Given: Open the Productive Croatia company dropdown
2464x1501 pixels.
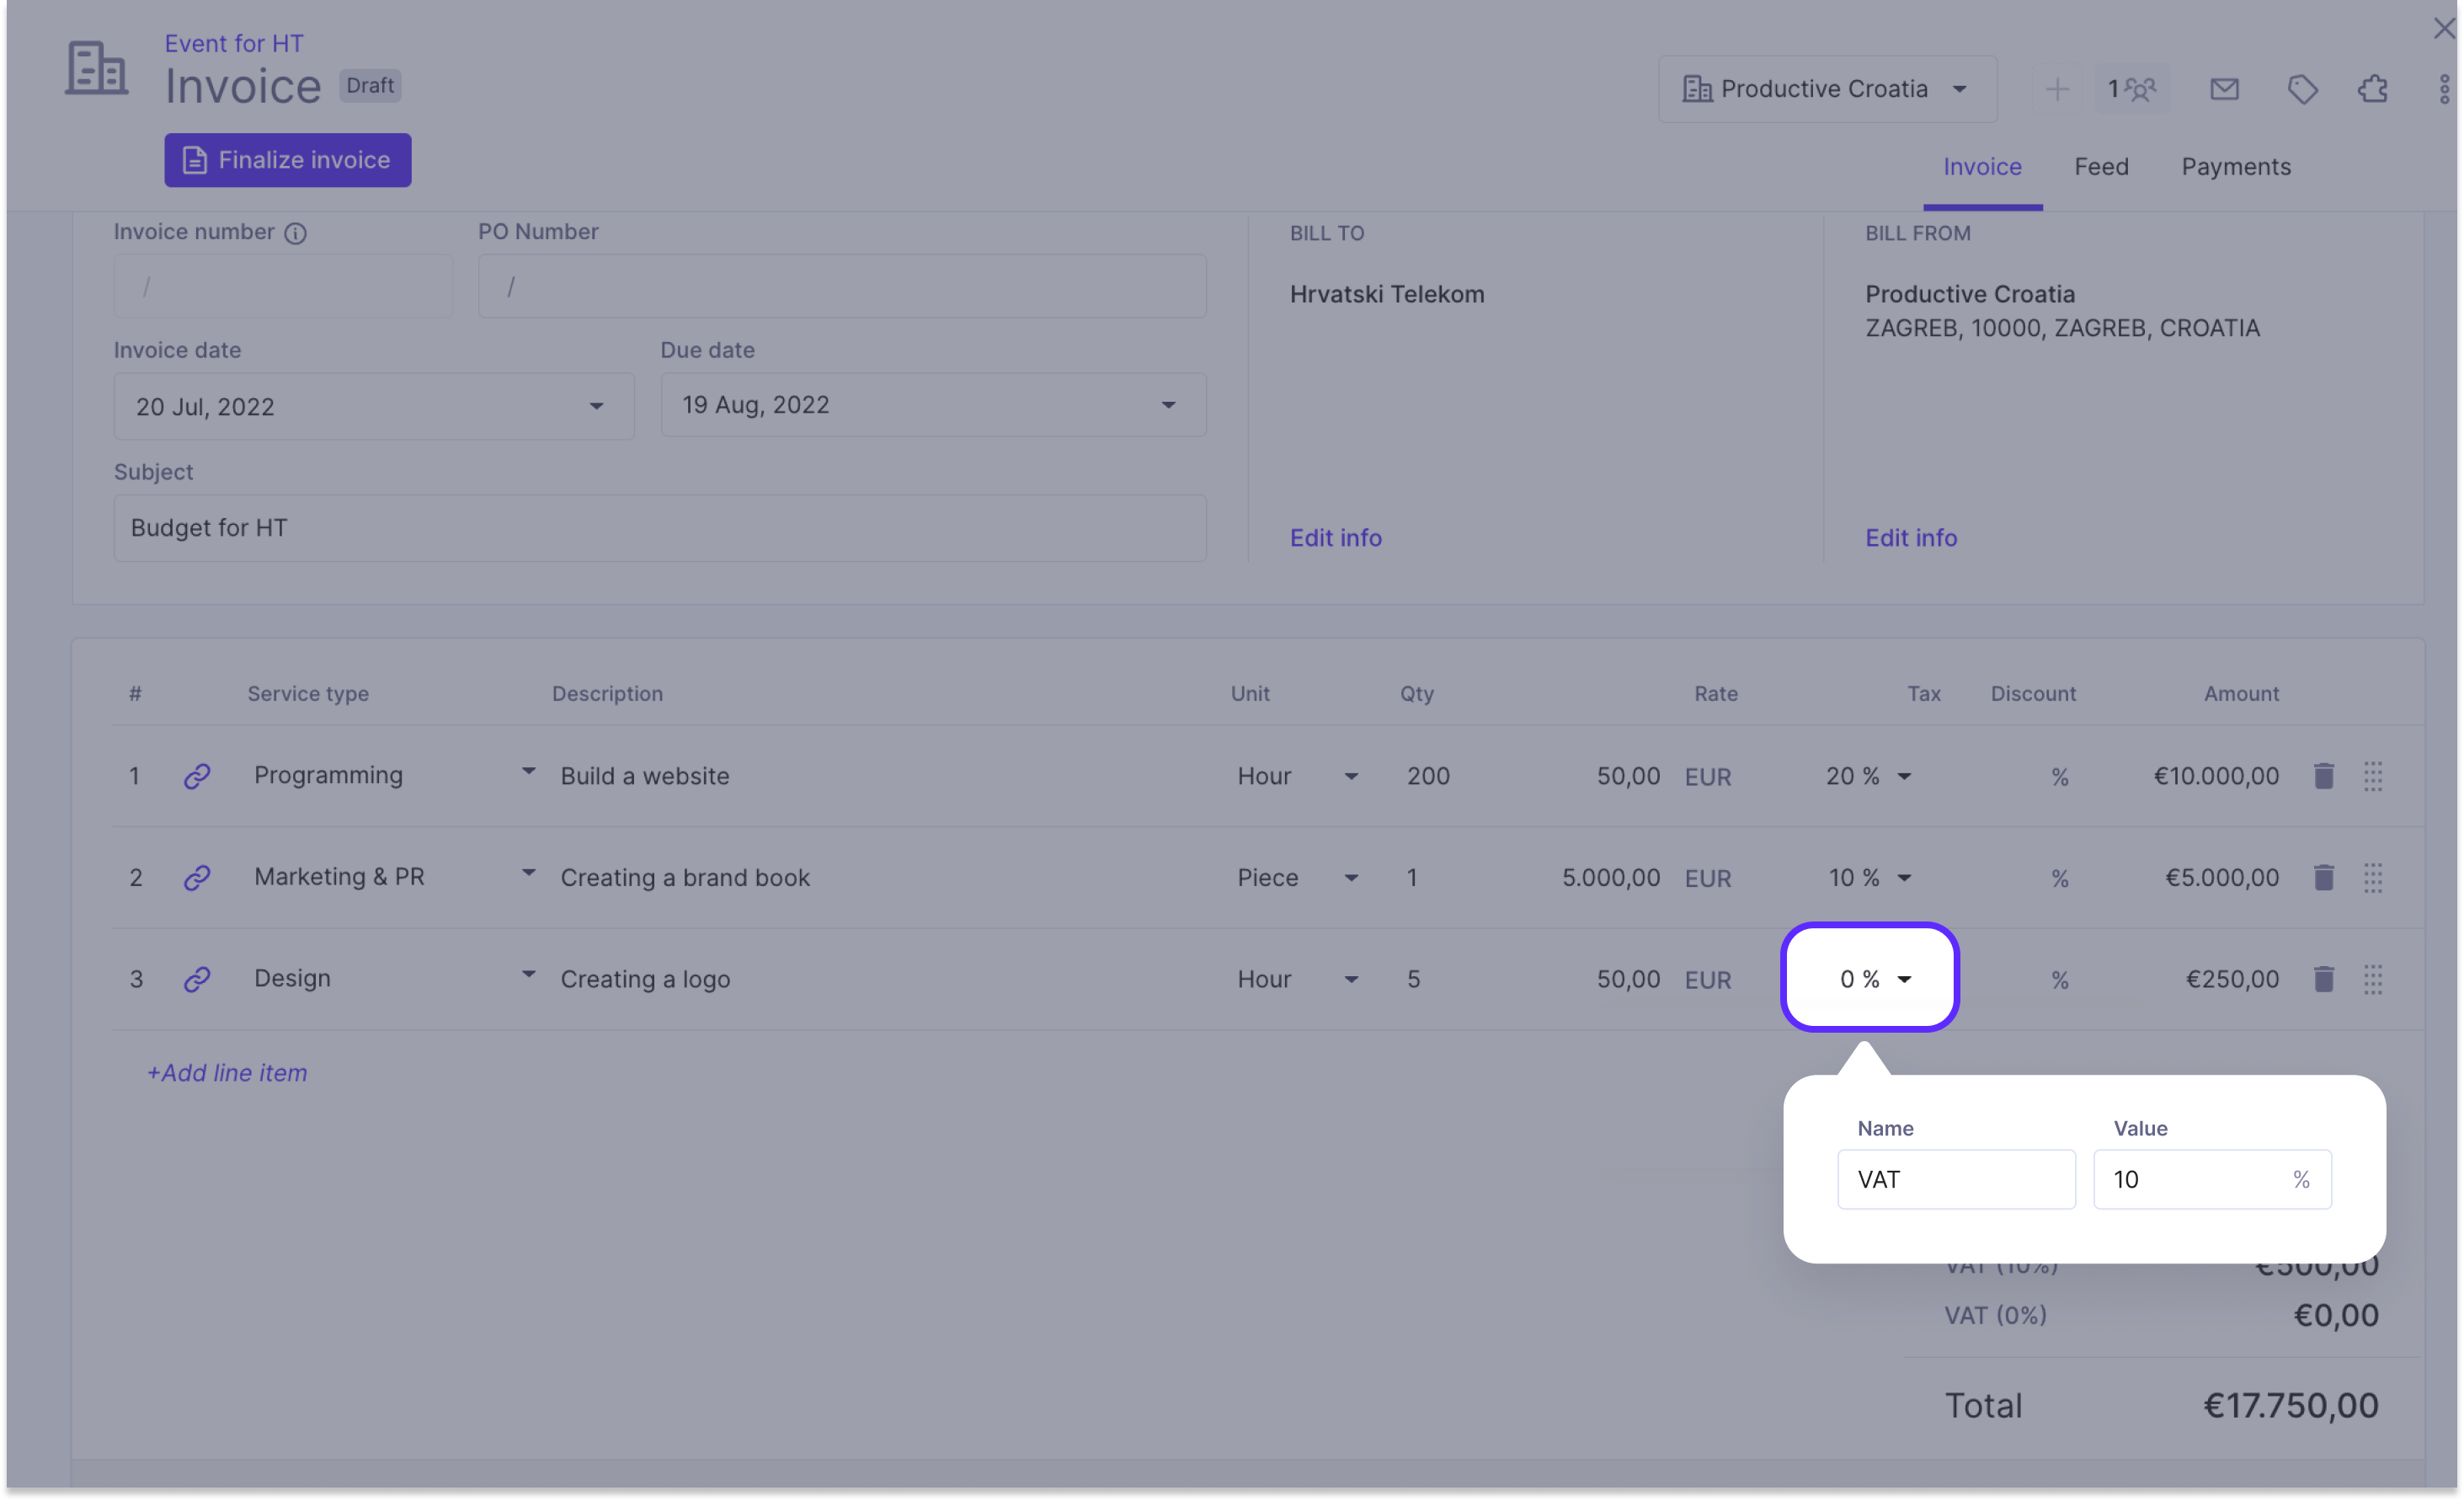Looking at the screenshot, I should tap(1827, 89).
